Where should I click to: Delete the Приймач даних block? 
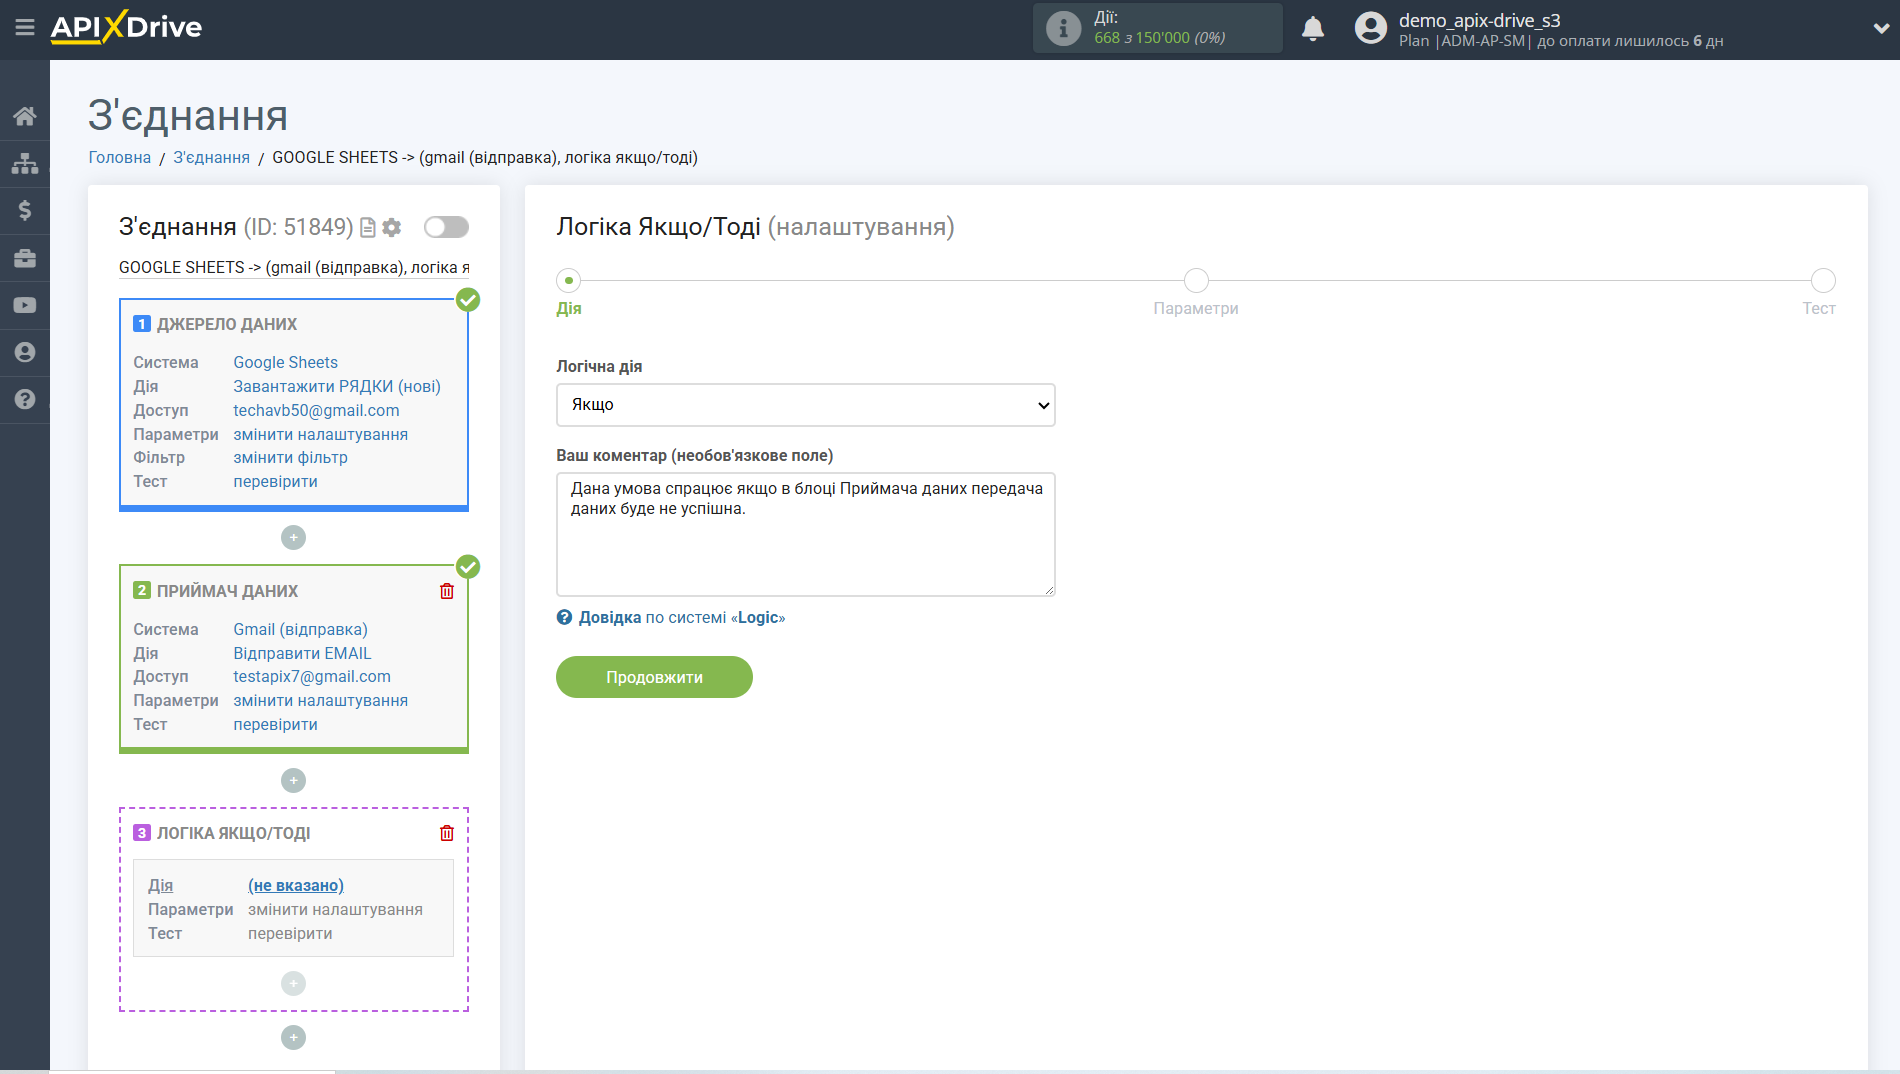point(447,591)
